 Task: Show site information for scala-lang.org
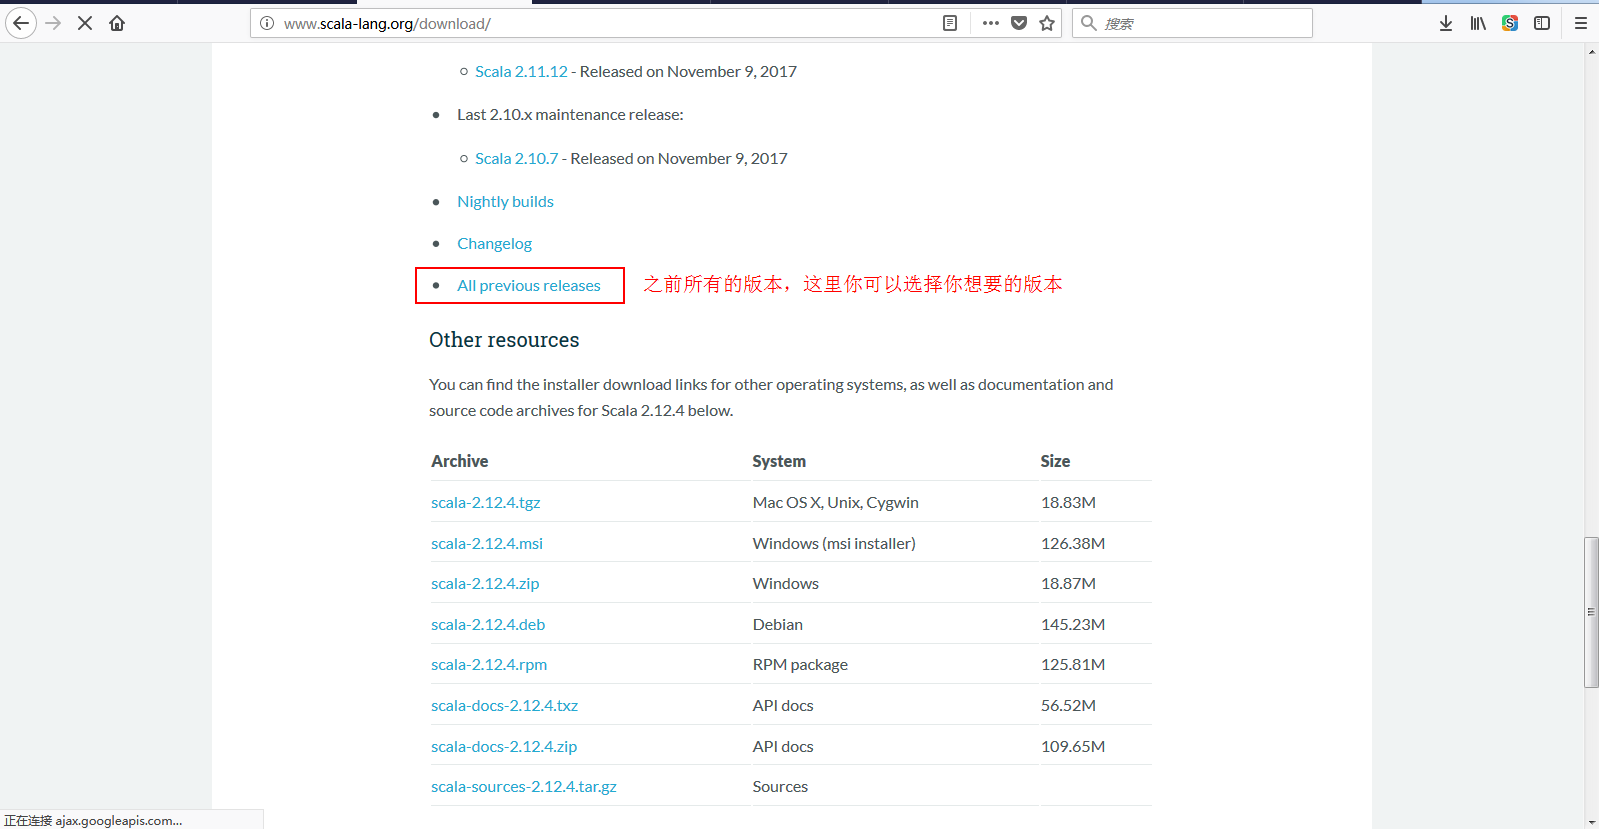click(267, 23)
